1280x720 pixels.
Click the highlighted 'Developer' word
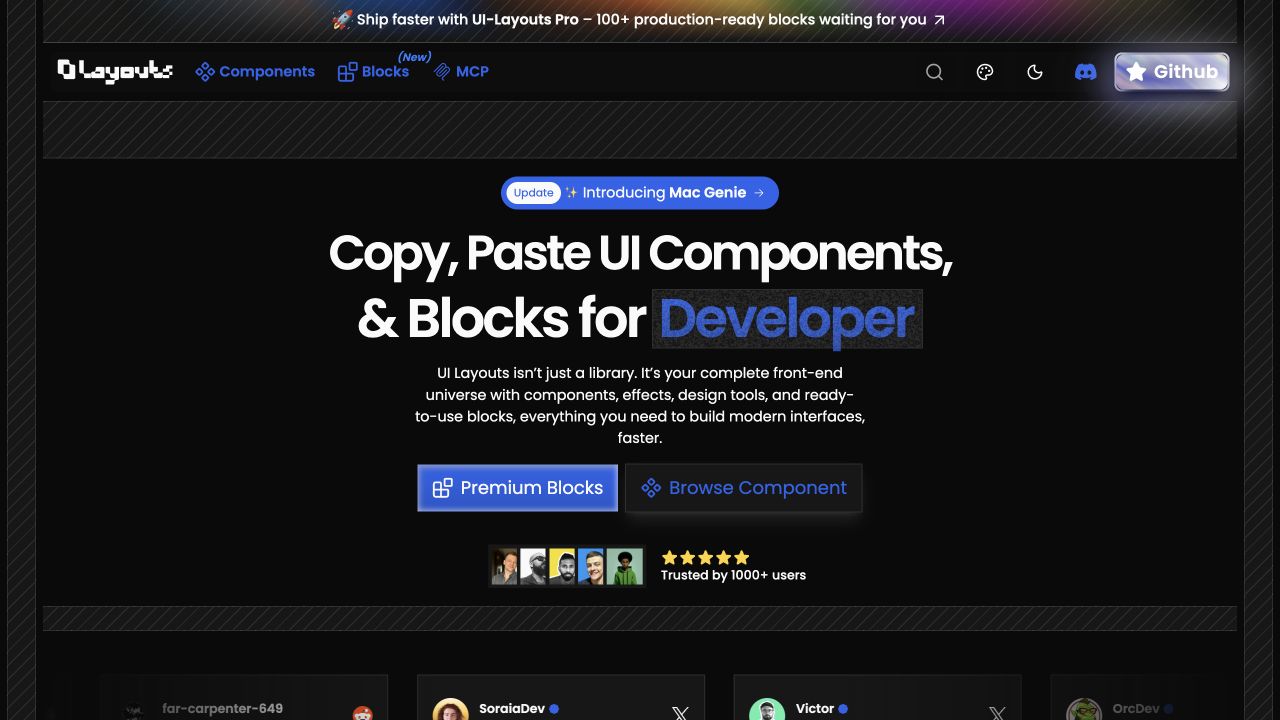(x=787, y=319)
